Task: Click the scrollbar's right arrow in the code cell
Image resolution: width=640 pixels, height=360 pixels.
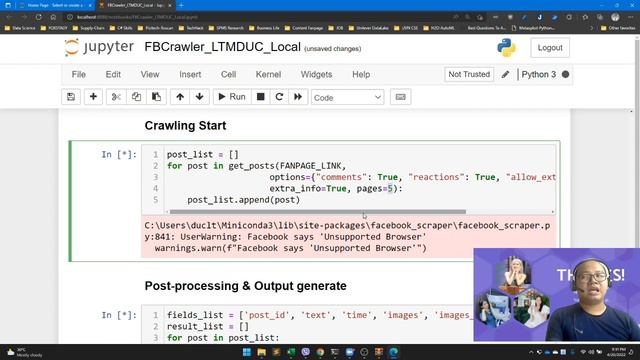Action: click(x=553, y=212)
